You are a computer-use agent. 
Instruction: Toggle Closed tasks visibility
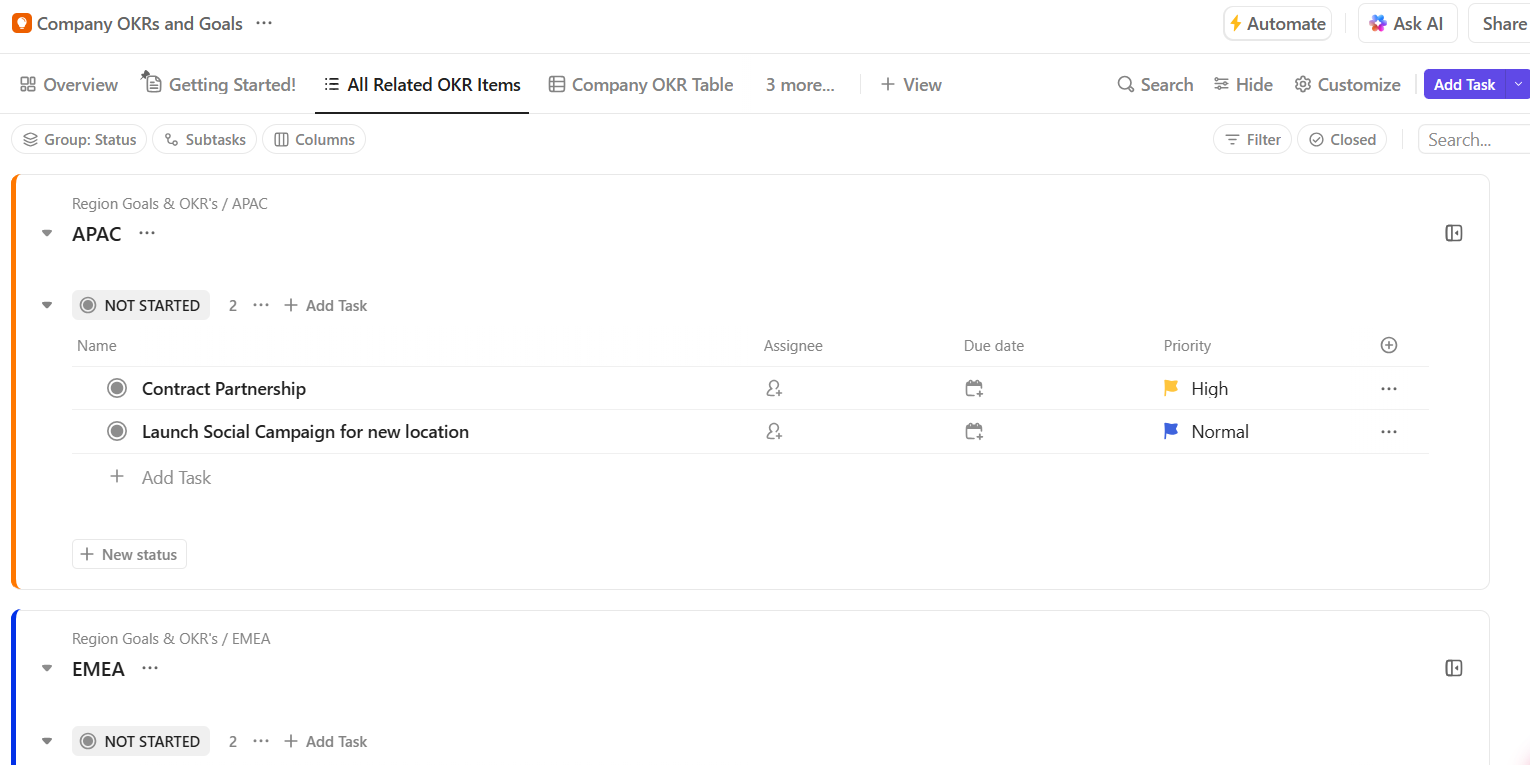tap(1342, 140)
